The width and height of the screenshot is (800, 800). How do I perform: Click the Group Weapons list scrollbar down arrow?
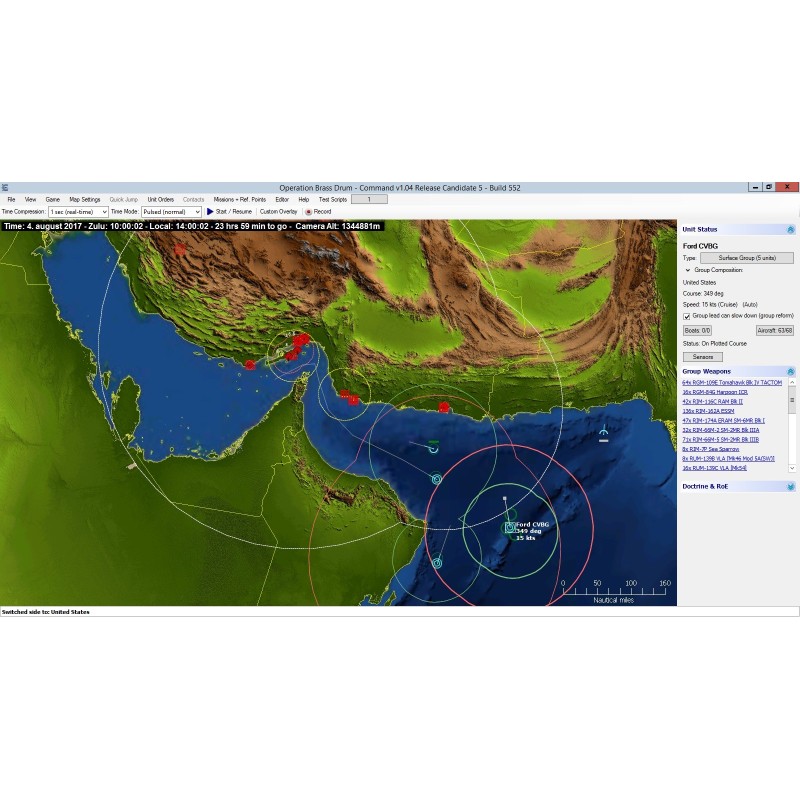point(793,467)
